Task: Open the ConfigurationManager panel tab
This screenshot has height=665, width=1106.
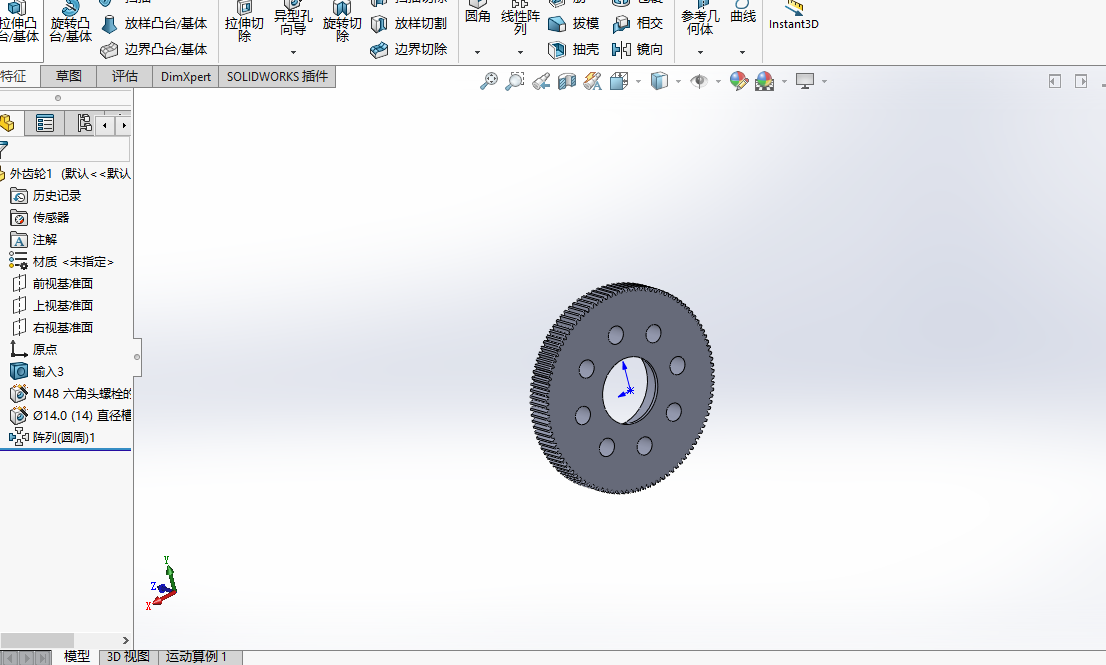Action: (x=84, y=123)
